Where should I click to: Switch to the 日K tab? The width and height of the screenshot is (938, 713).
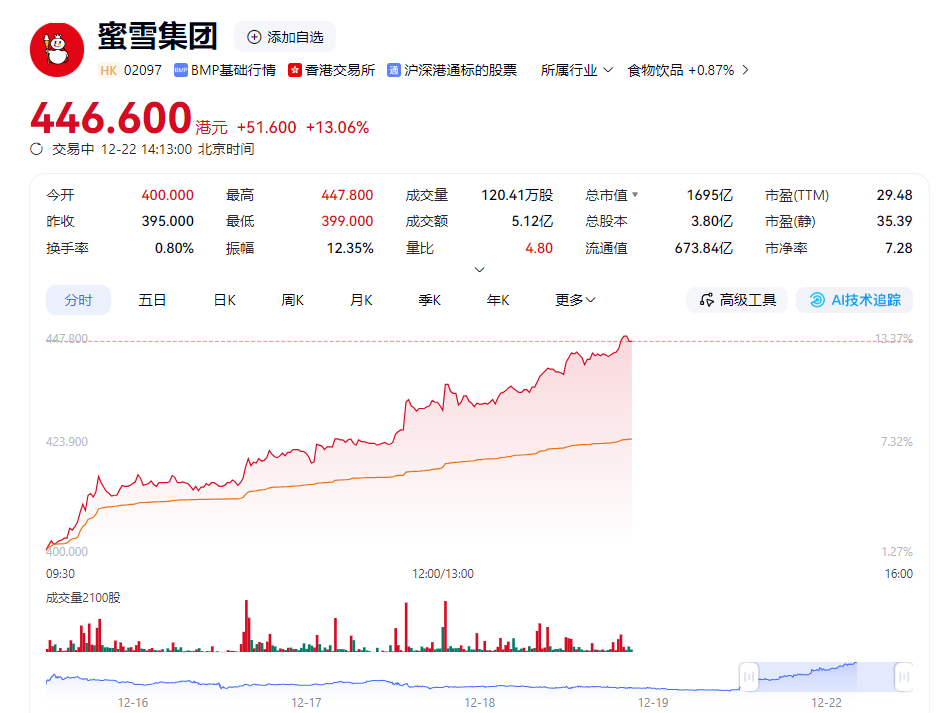point(224,300)
